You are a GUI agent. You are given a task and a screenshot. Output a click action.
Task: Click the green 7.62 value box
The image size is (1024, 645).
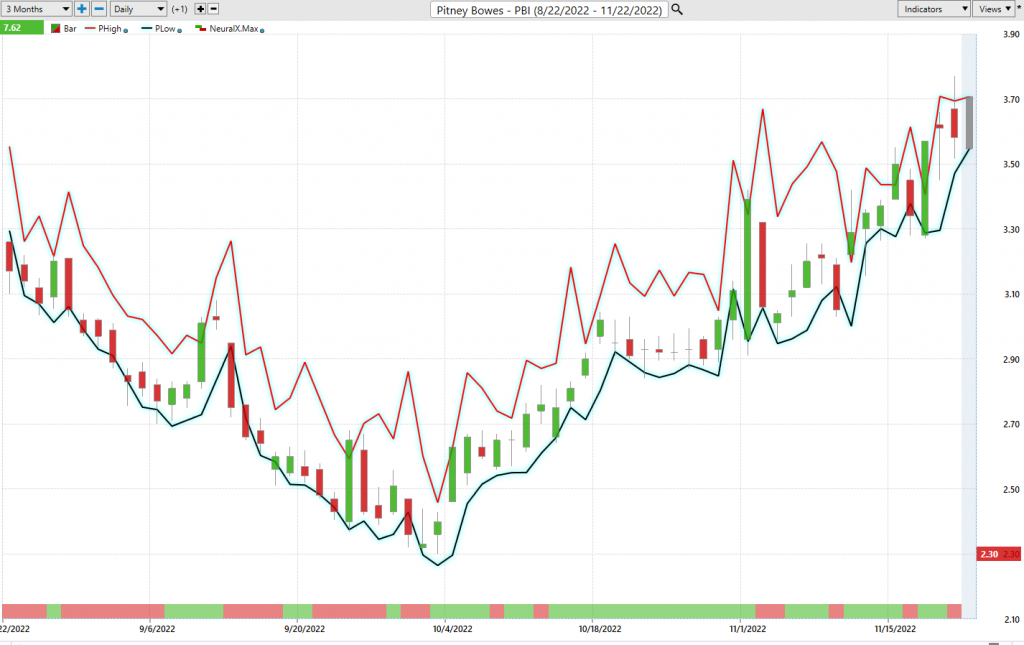[22, 28]
